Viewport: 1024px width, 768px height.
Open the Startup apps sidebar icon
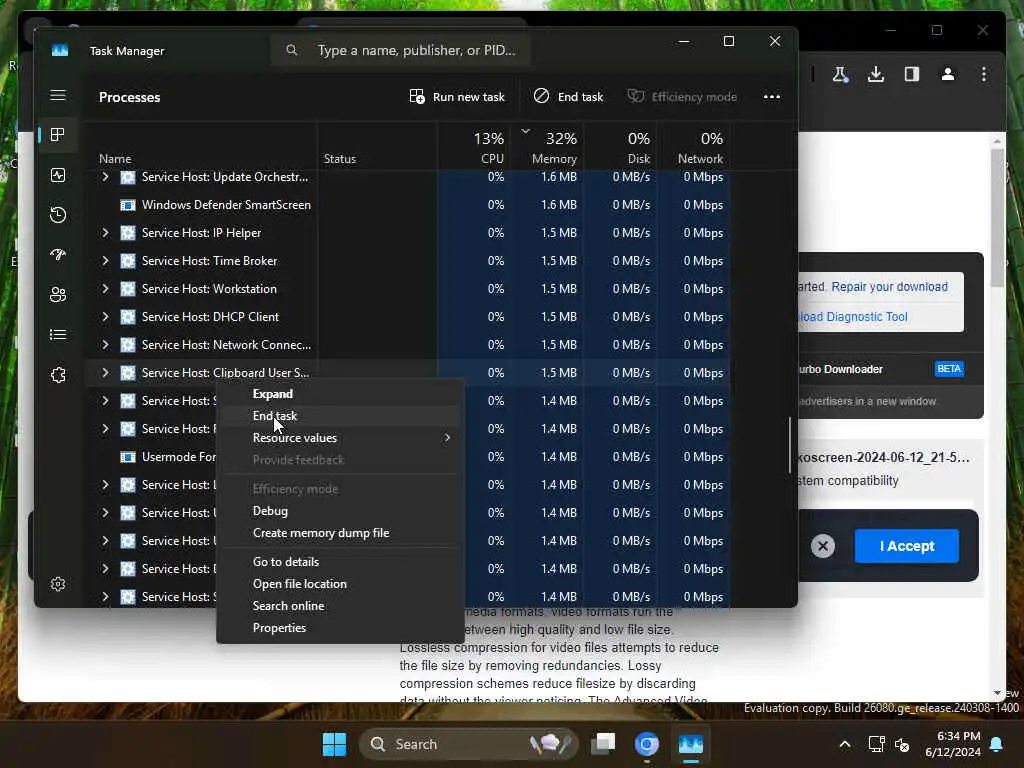point(58,255)
